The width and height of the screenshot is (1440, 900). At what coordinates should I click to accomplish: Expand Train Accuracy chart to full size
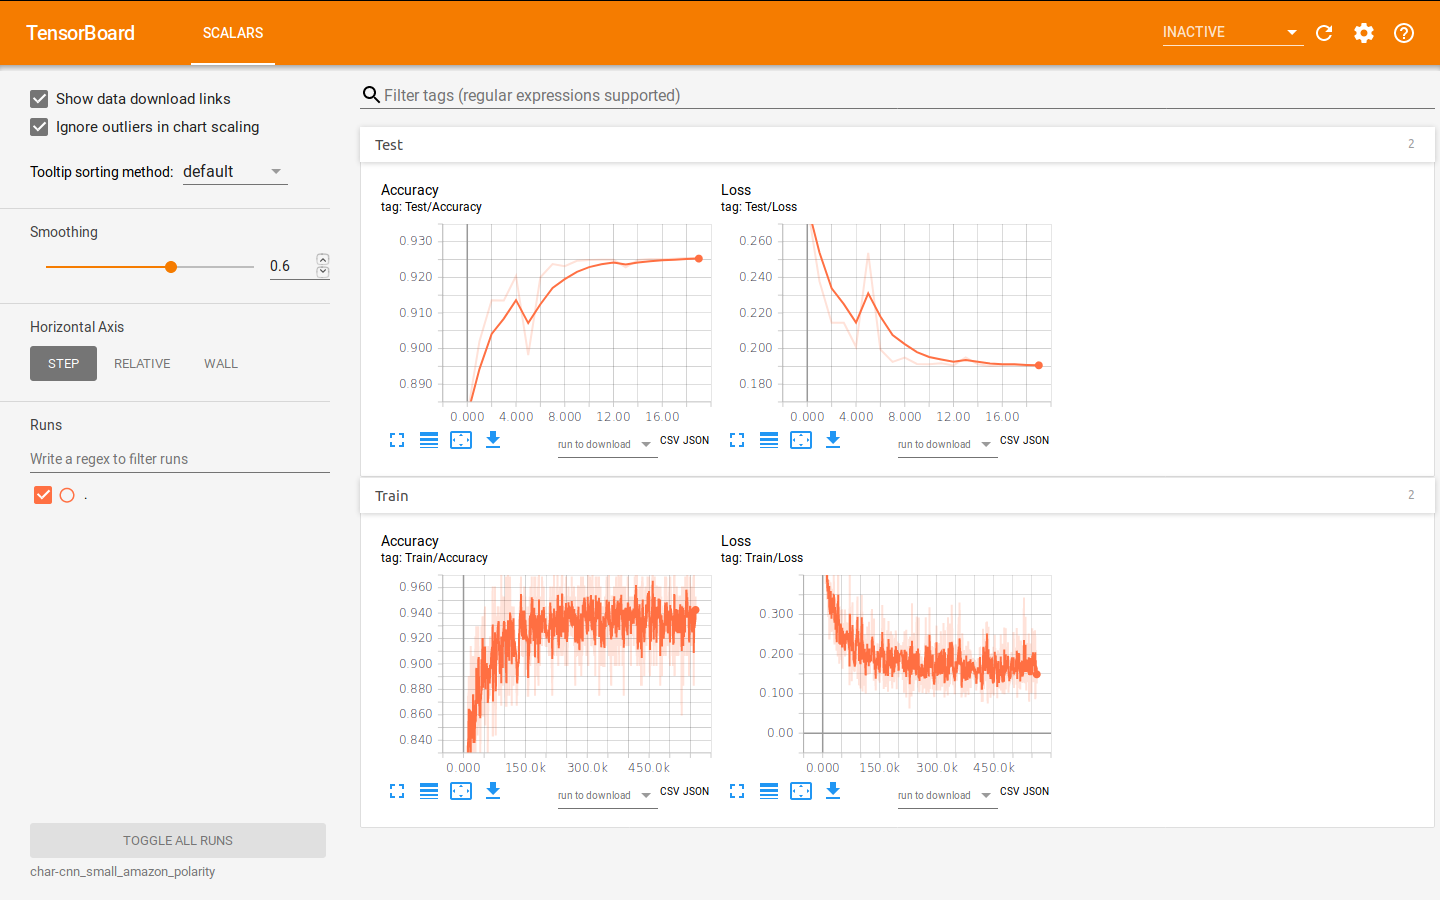pyautogui.click(x=397, y=791)
